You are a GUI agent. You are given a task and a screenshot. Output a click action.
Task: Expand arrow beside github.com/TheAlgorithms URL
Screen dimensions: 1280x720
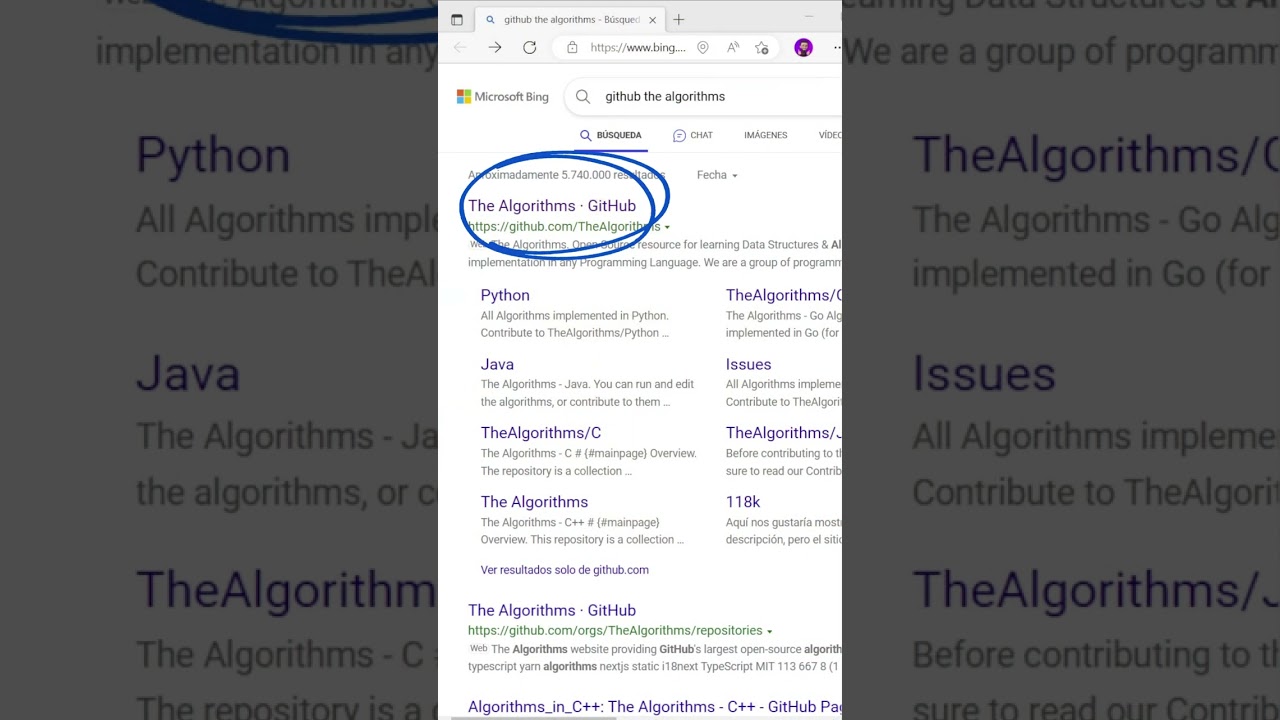pos(667,227)
